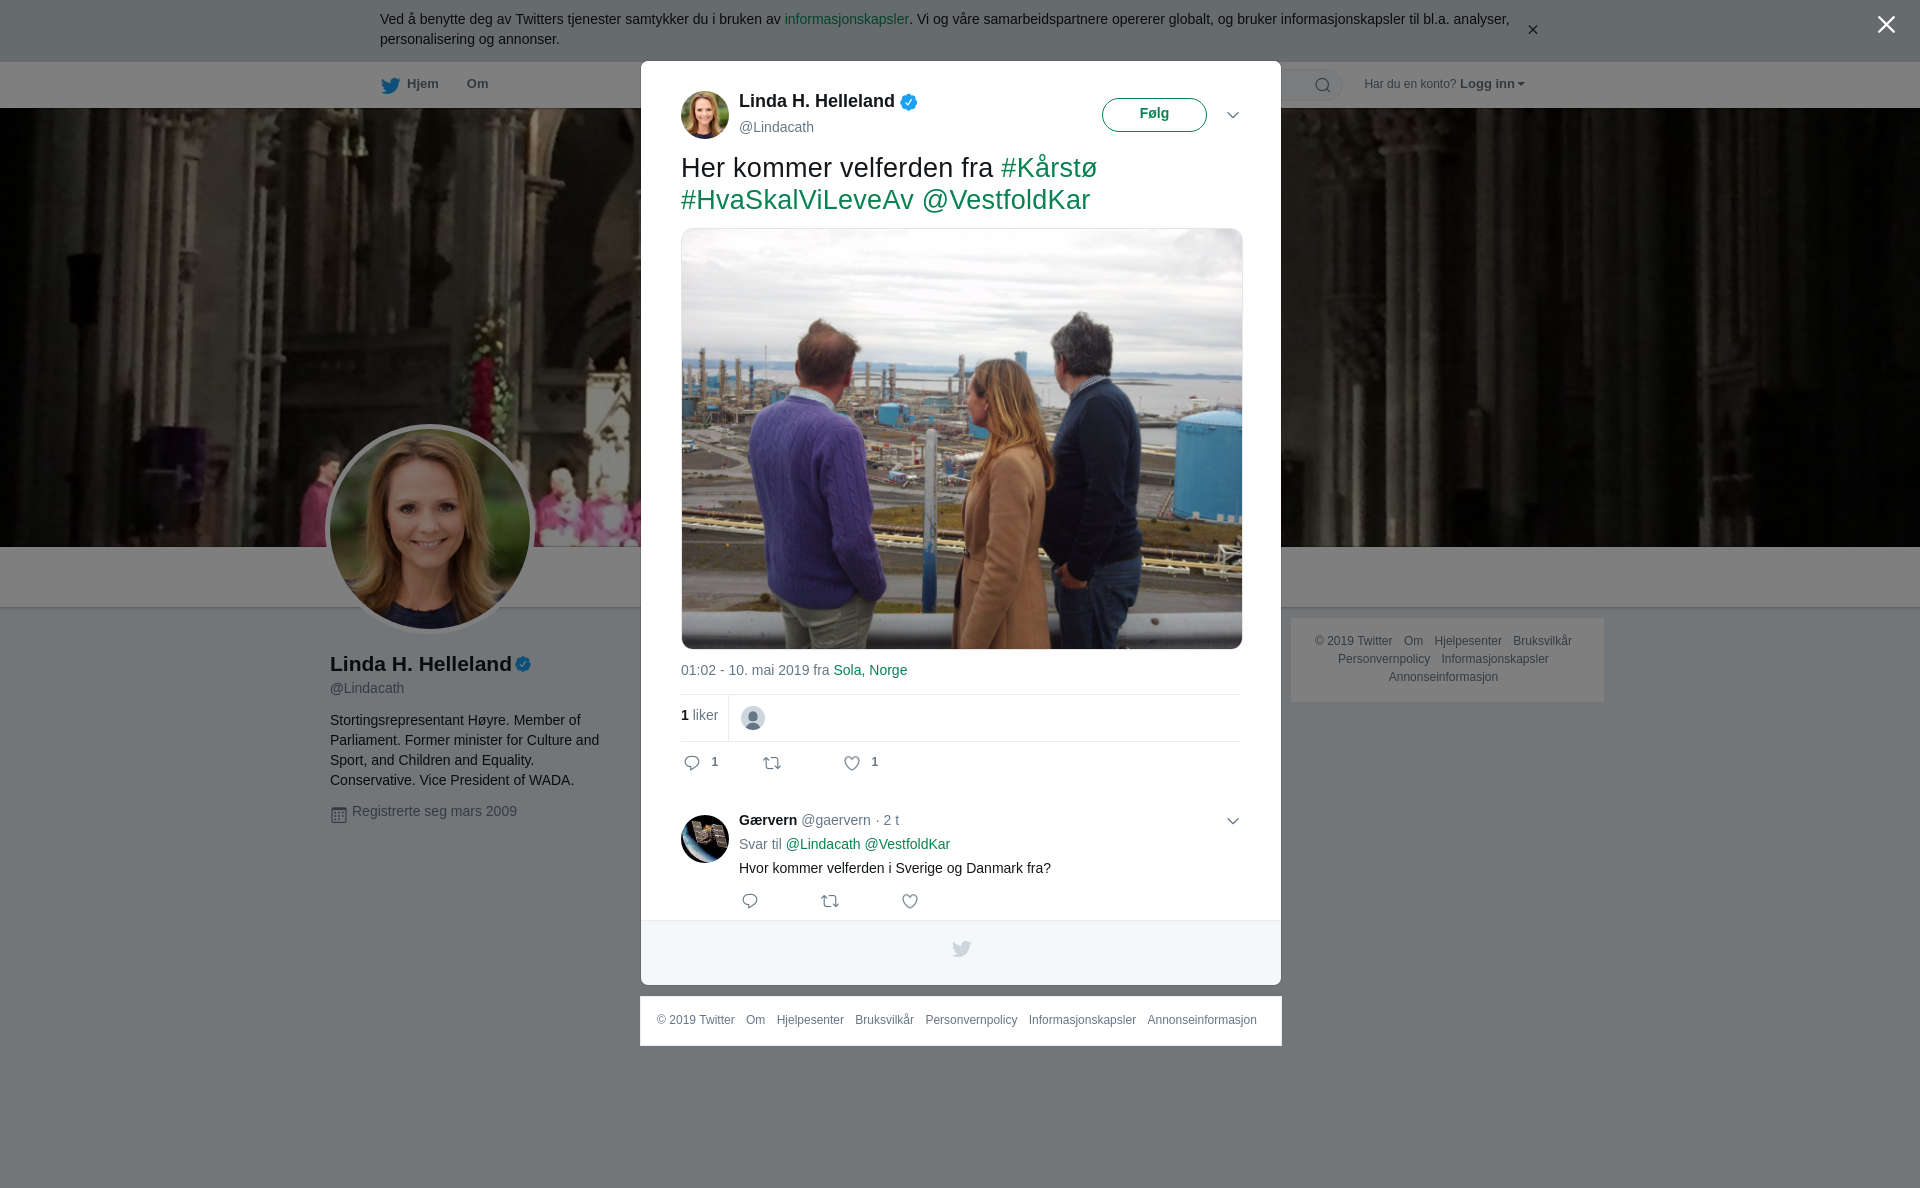Open the @VestfoldKar mention in the tweet text

click(1005, 200)
